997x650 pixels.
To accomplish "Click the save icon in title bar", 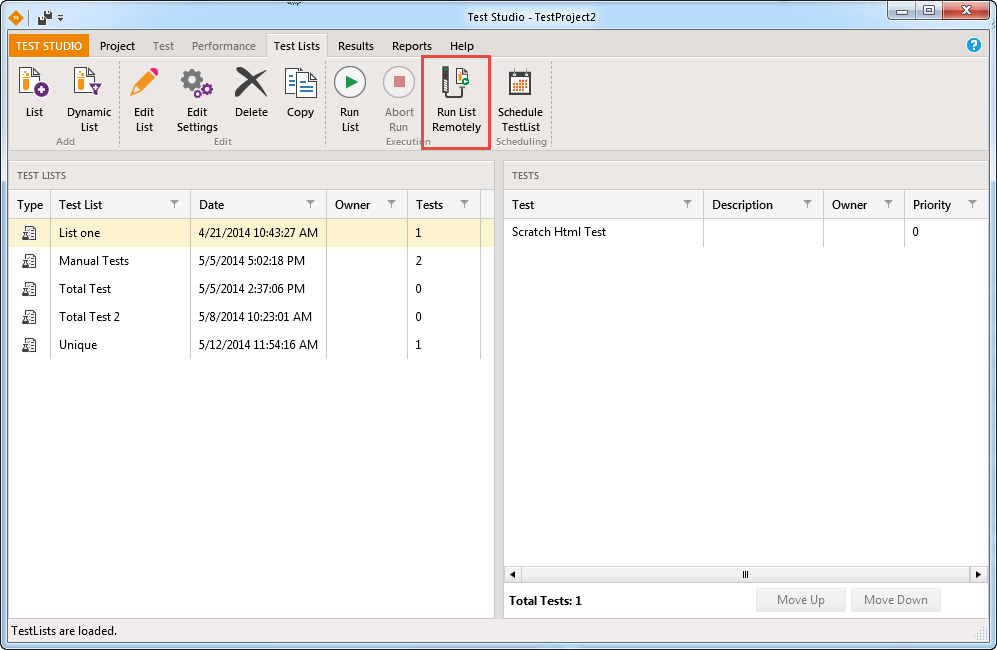I will tap(45, 17).
